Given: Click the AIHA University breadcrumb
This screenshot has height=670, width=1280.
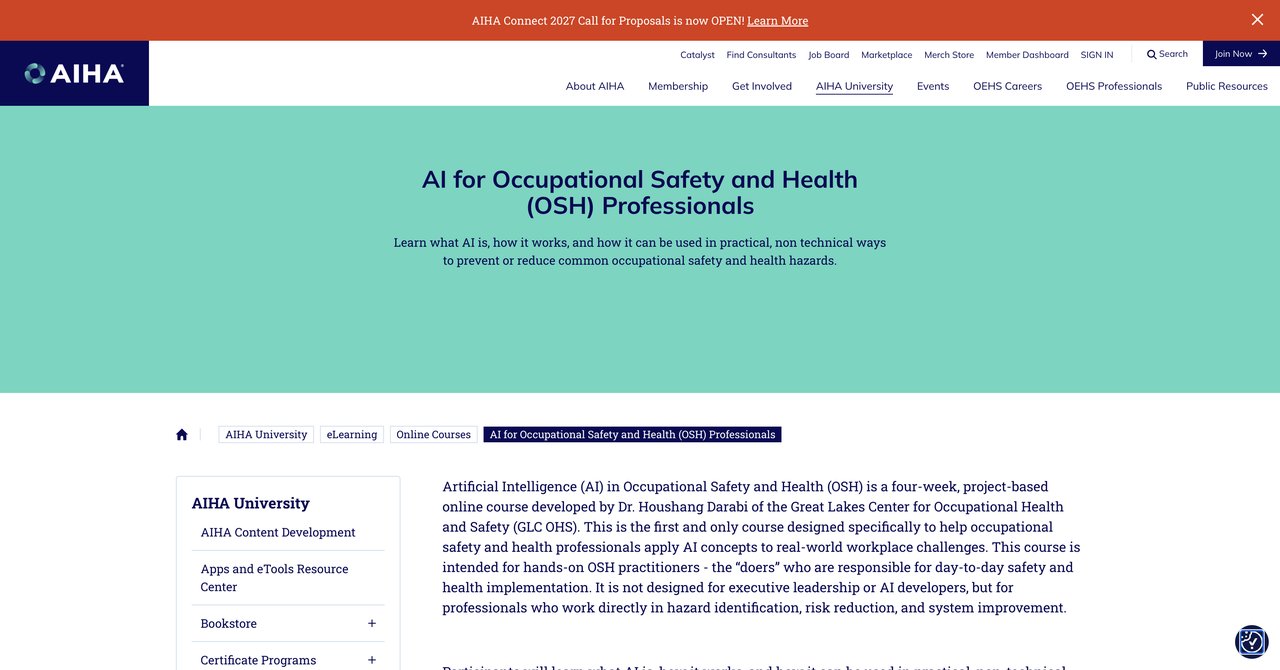Looking at the screenshot, I should [x=266, y=434].
